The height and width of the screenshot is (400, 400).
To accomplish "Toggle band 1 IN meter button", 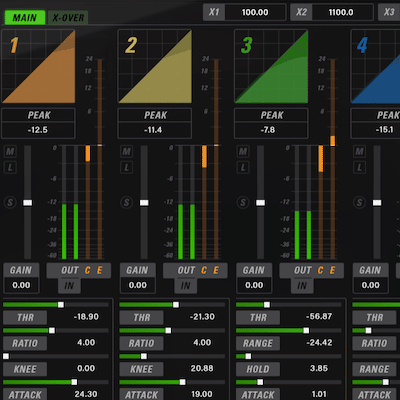I will [x=69, y=286].
